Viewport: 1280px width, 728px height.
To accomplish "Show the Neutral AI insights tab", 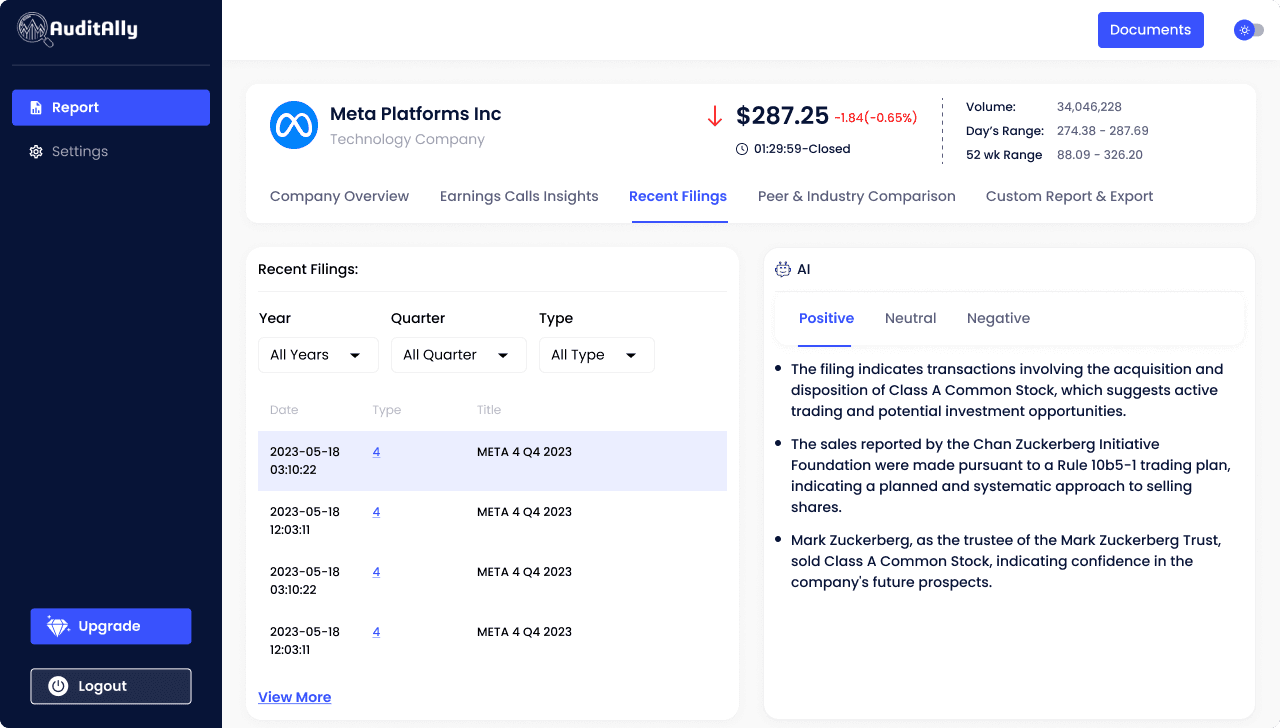I will [910, 318].
